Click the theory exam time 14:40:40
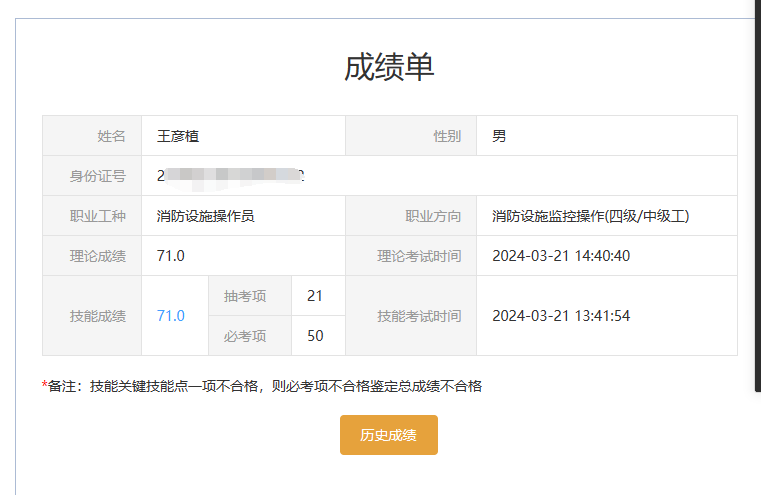The image size is (761, 495). tap(561, 256)
